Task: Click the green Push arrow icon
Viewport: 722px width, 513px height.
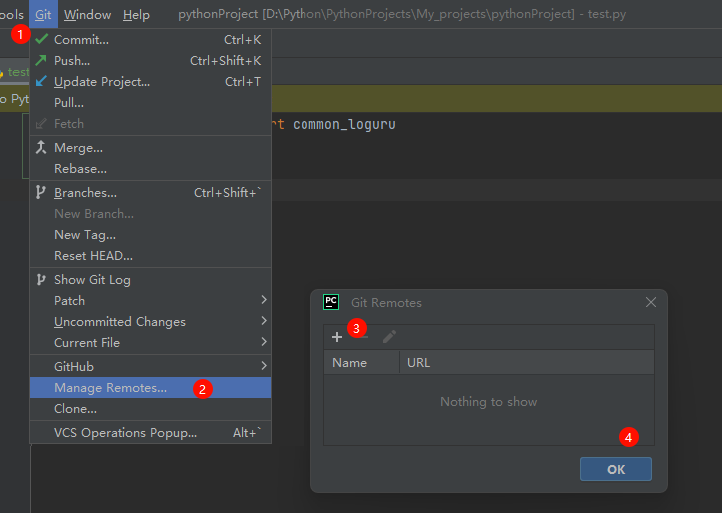Action: [41, 60]
